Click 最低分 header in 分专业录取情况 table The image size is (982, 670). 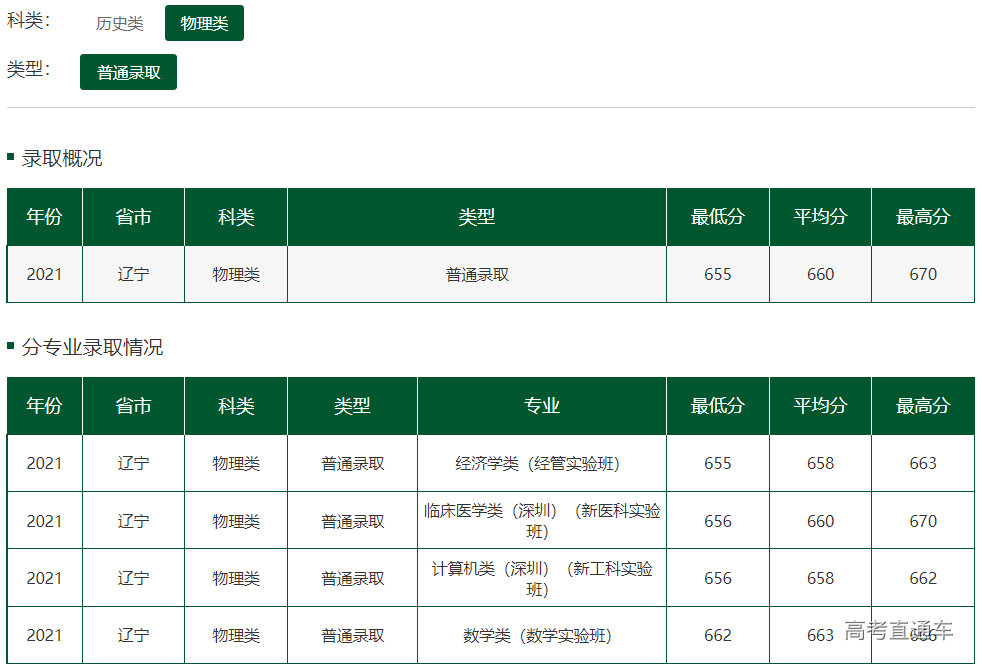point(717,406)
